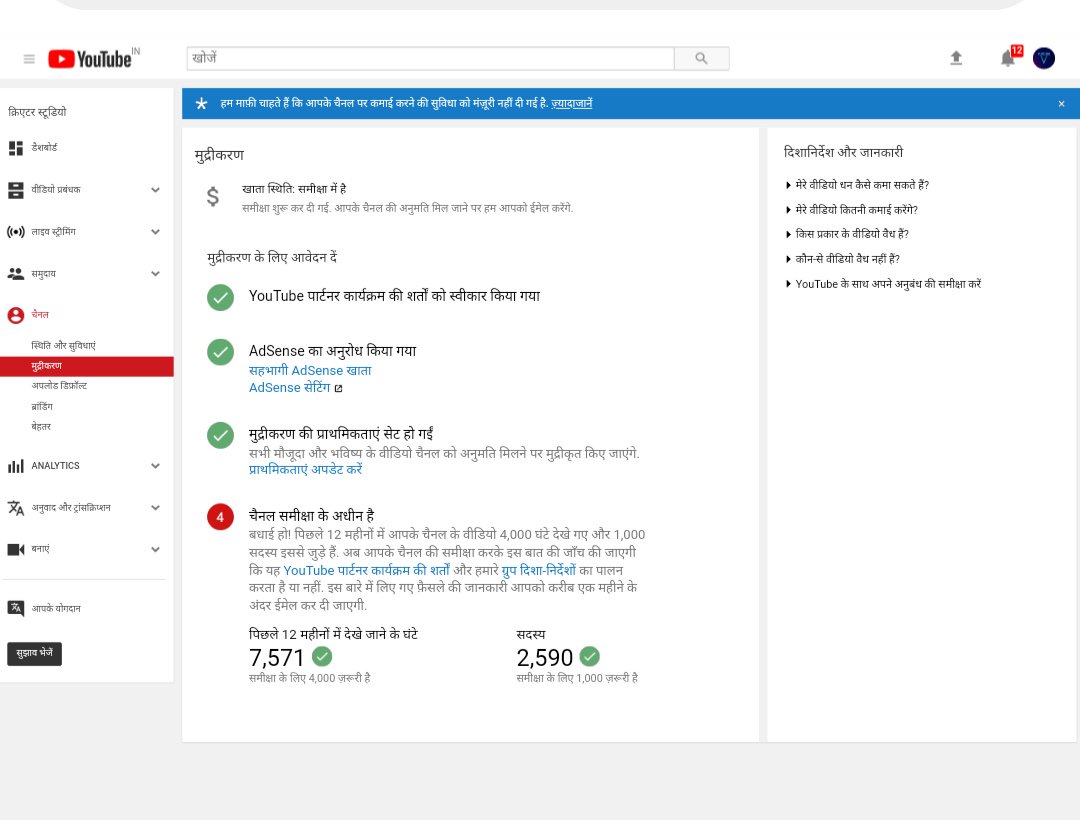The width and height of the screenshot is (1080, 820).
Task: Expand YouTube के साथ अपने अनुबंध की समीक्षा
Action: click(883, 284)
